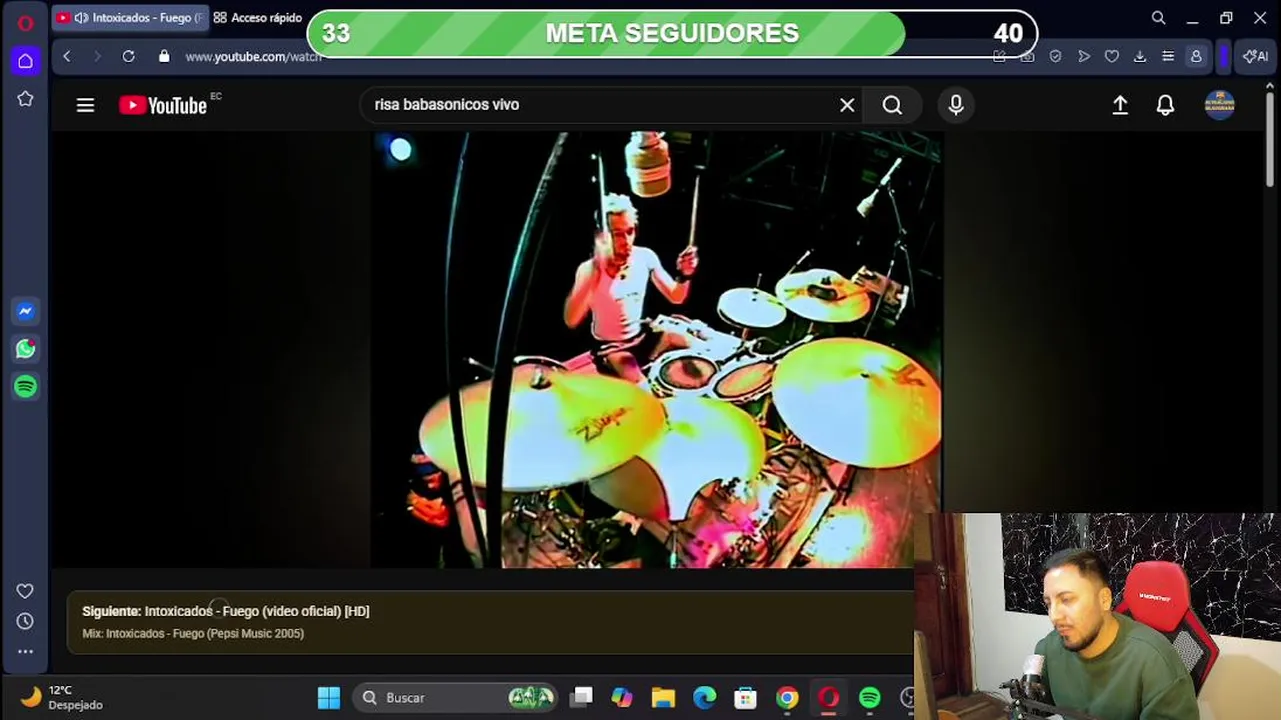1281x720 pixels.
Task: Open the bookmarks star in Opera sidebar
Action: point(25,99)
